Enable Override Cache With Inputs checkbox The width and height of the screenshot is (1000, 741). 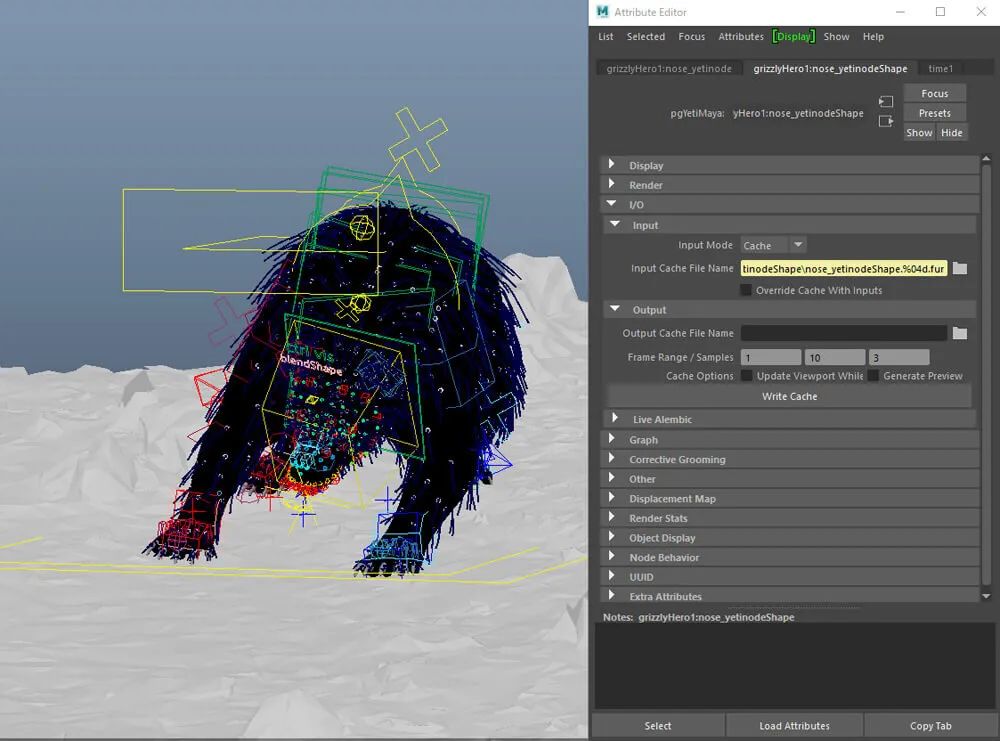click(x=746, y=291)
